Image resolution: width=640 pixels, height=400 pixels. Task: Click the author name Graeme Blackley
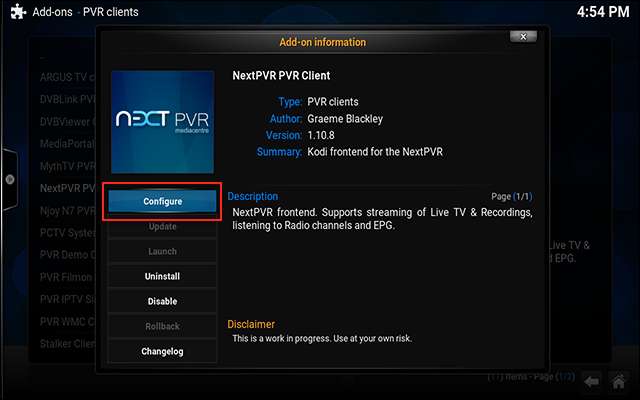[x=345, y=119]
